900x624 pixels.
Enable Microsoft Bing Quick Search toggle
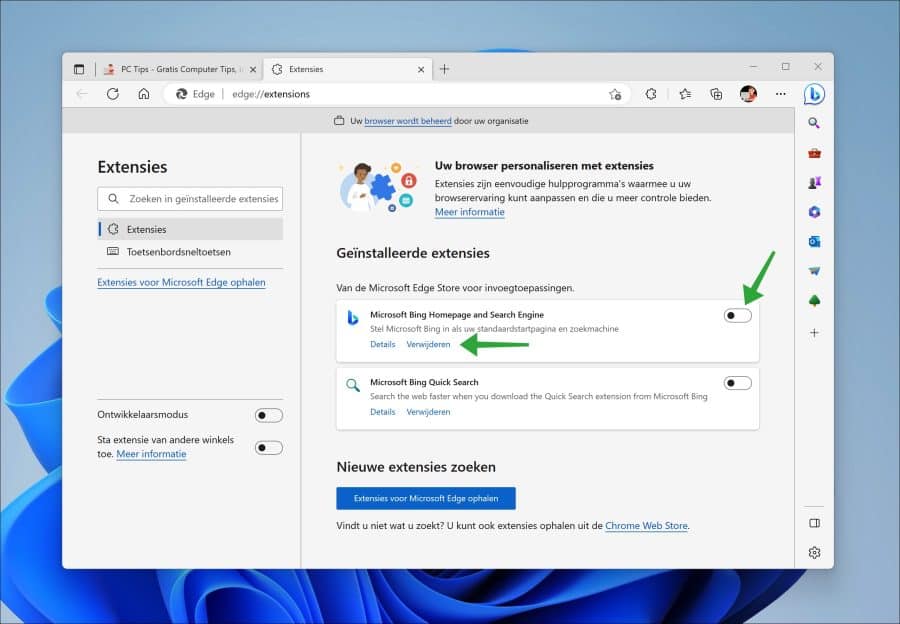pyautogui.click(x=737, y=383)
